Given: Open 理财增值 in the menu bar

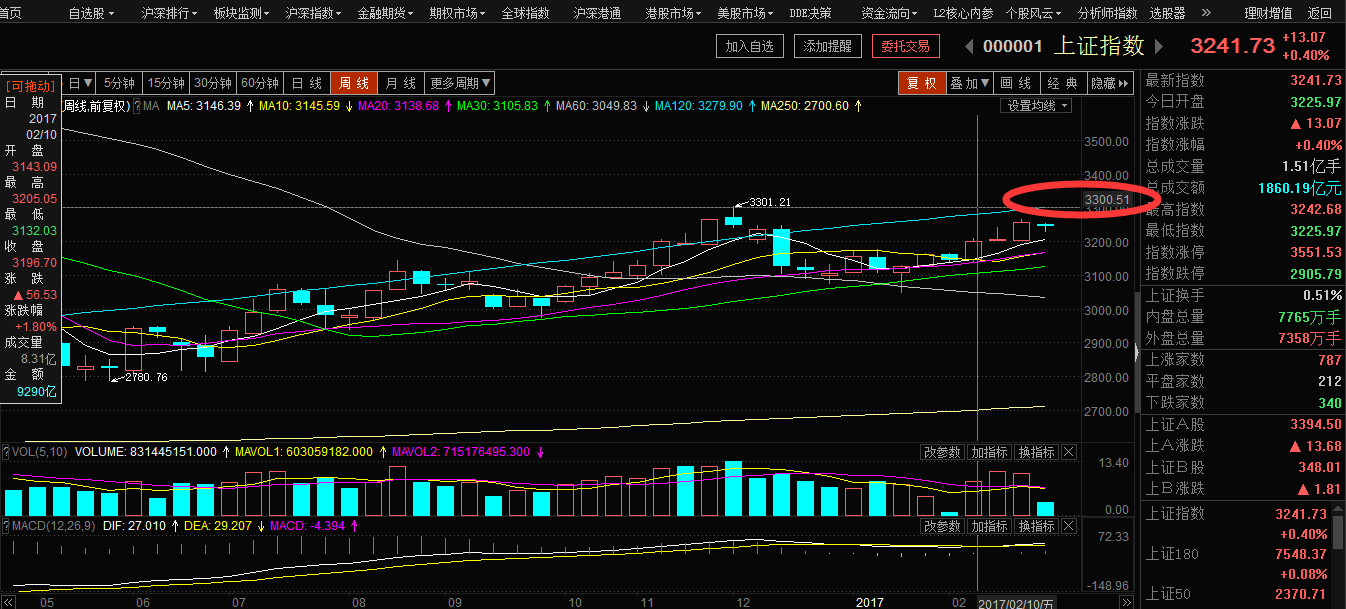Looking at the screenshot, I should (x=1267, y=13).
